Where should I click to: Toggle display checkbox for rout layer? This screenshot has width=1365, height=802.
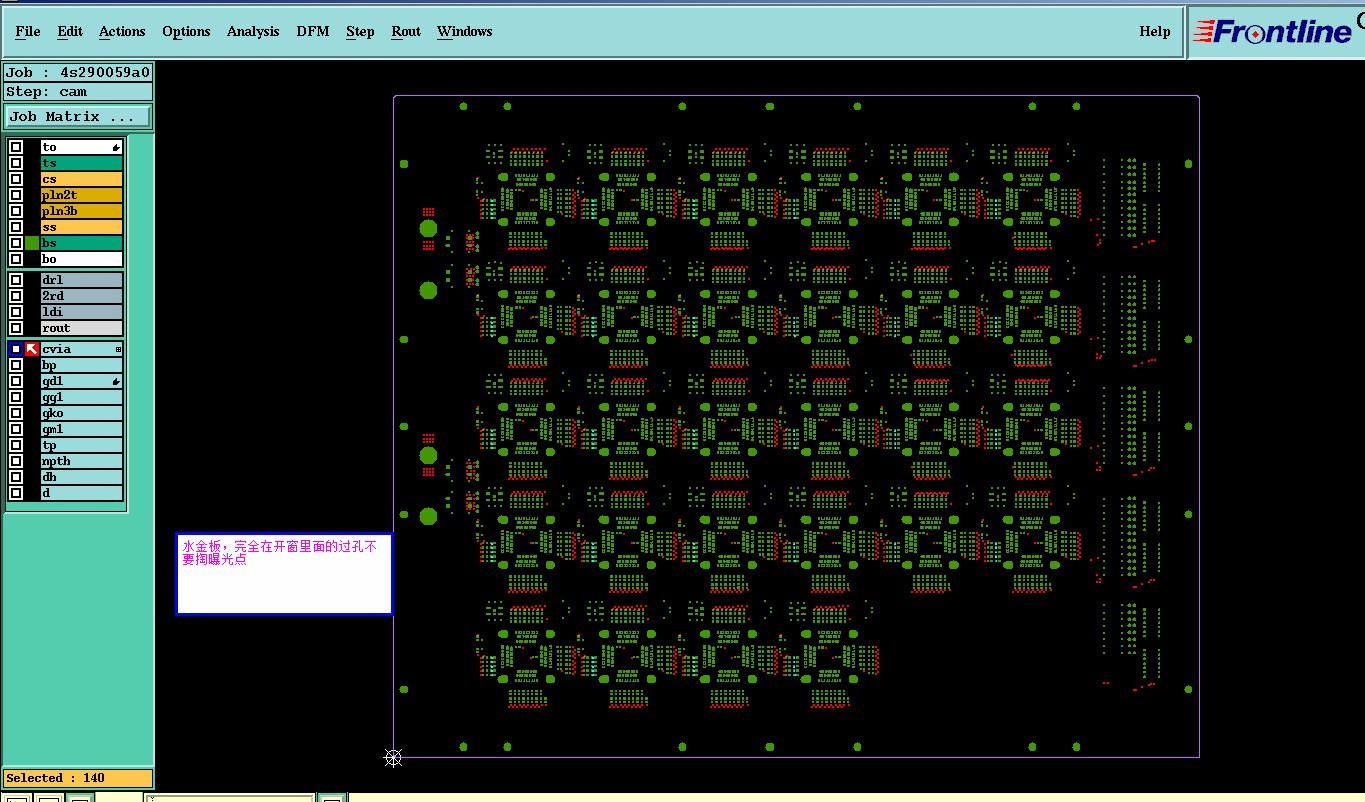(16, 328)
